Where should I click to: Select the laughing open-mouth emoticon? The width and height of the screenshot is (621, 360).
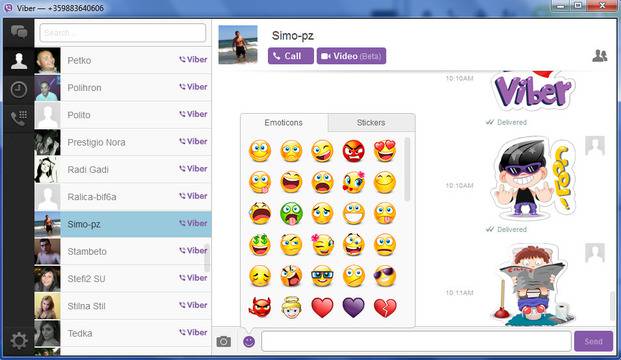pos(291,182)
